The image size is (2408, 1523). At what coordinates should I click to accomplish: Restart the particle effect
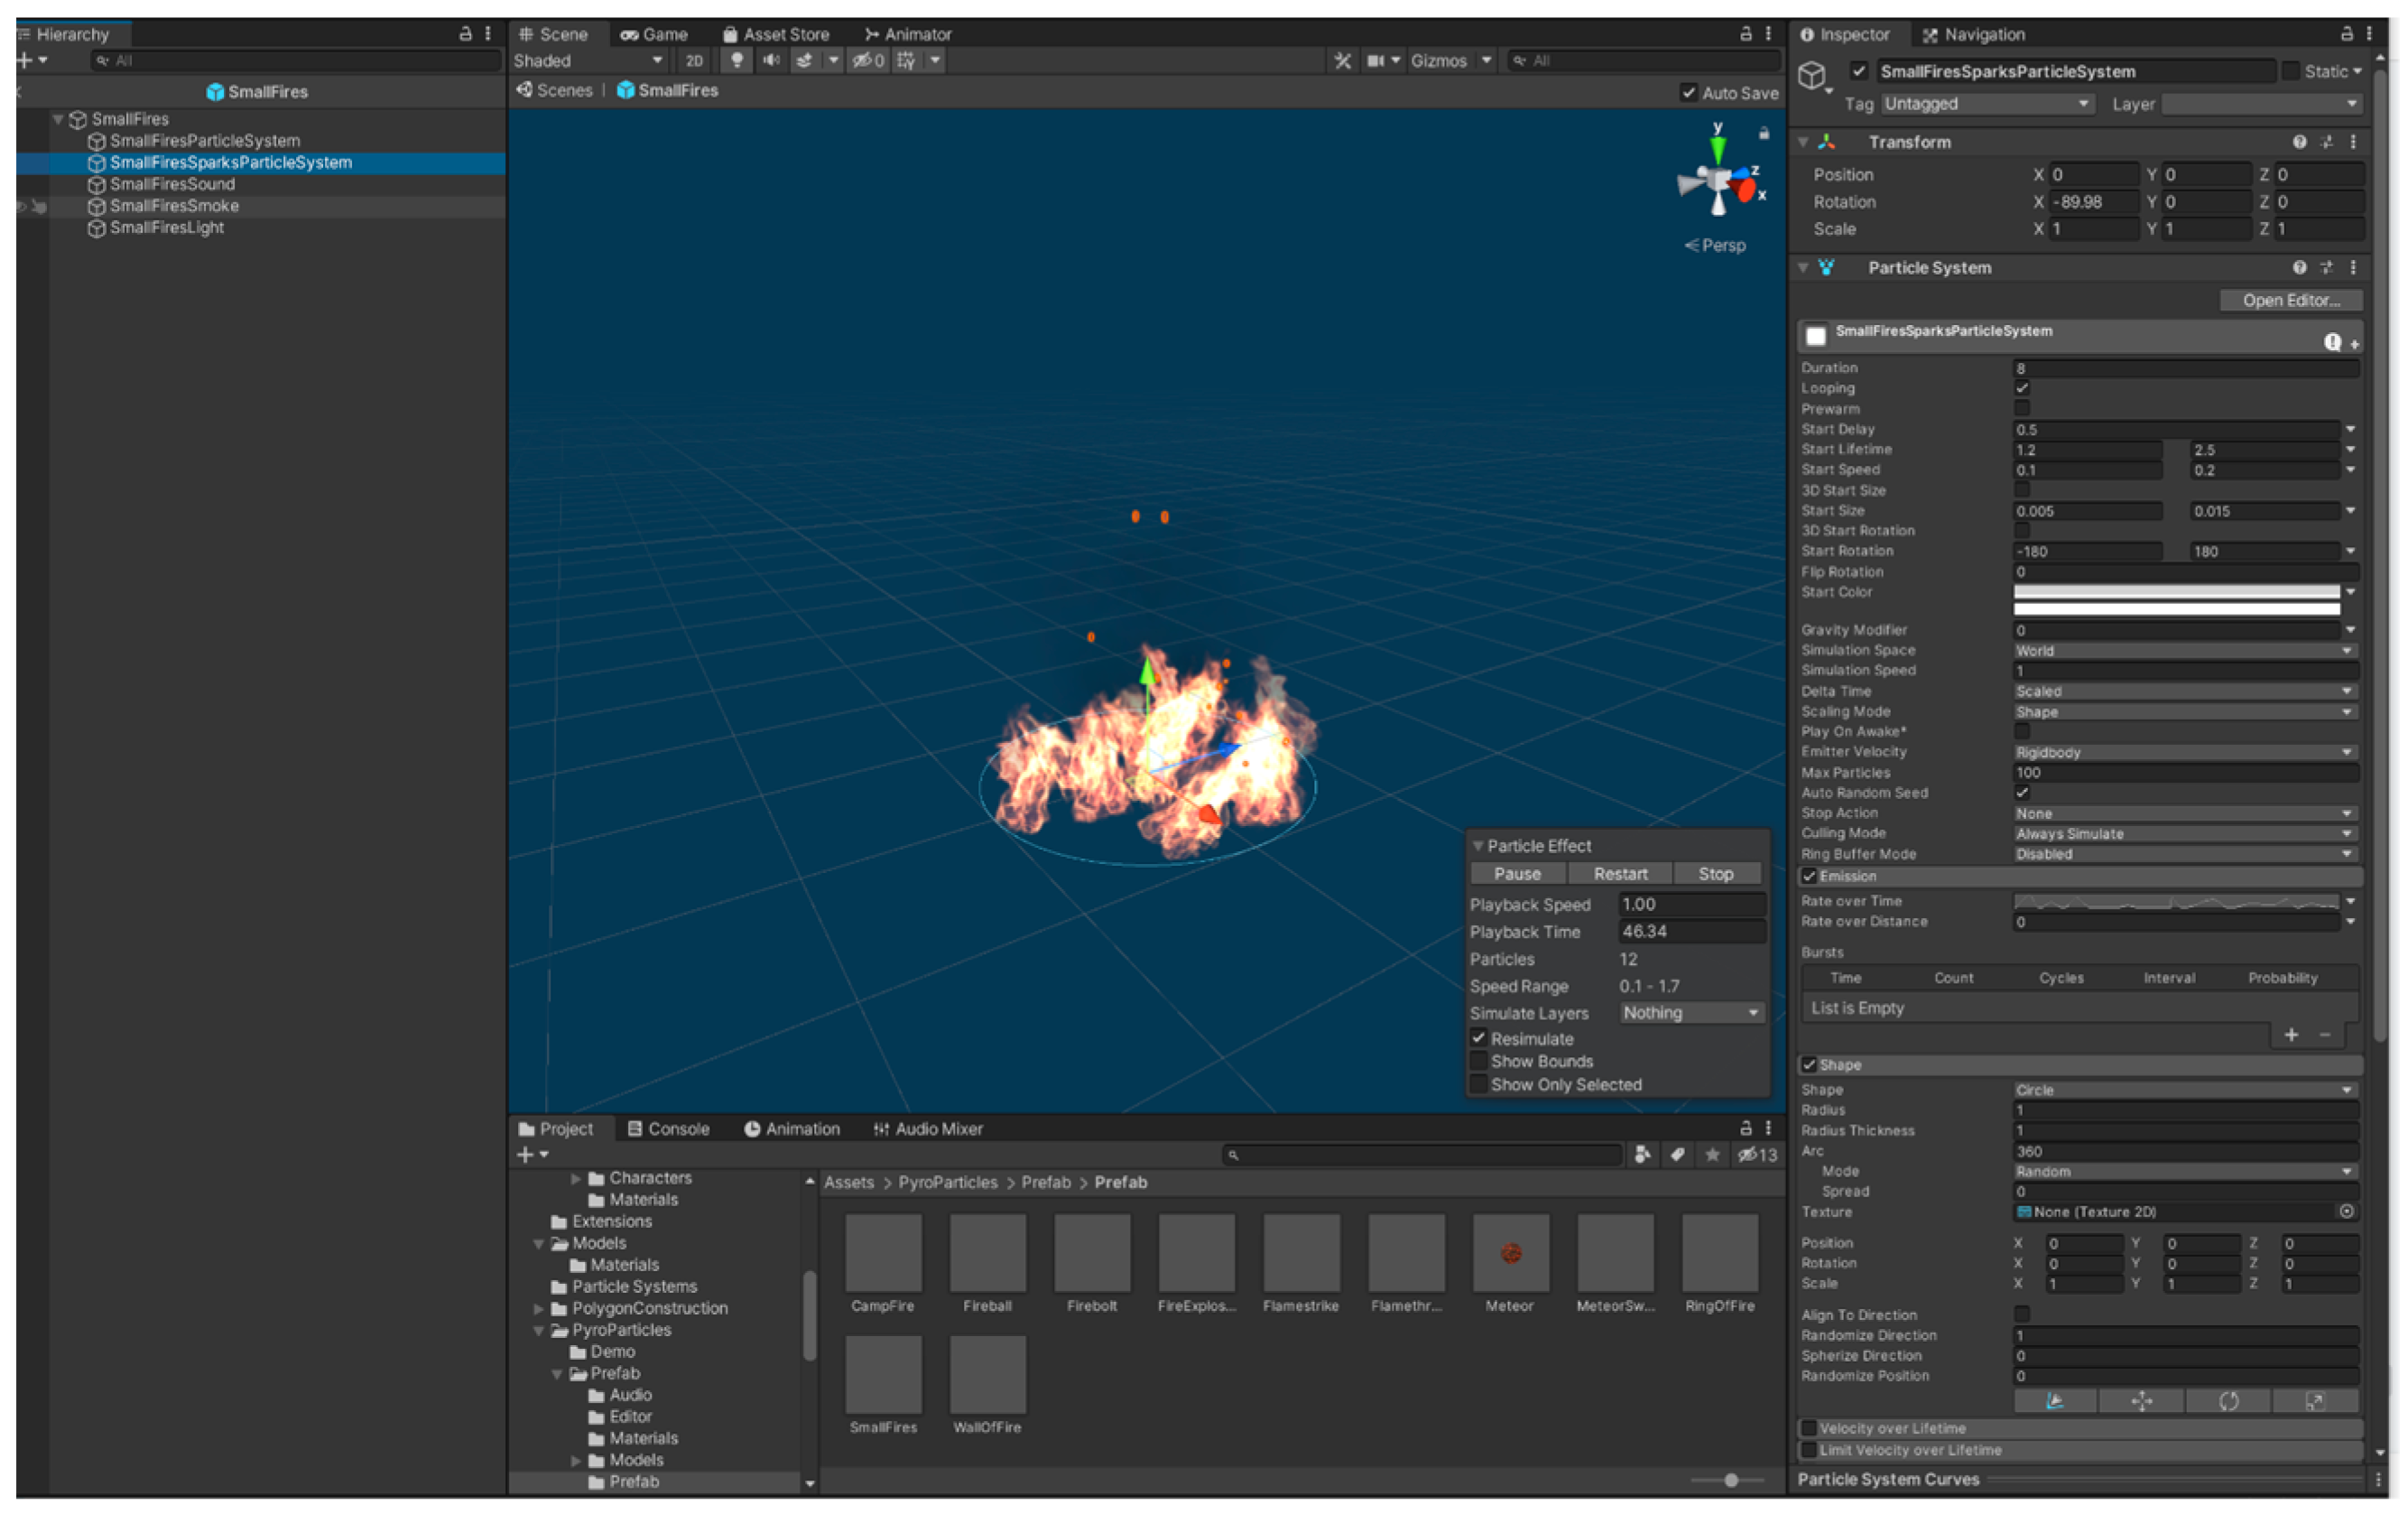click(1620, 873)
